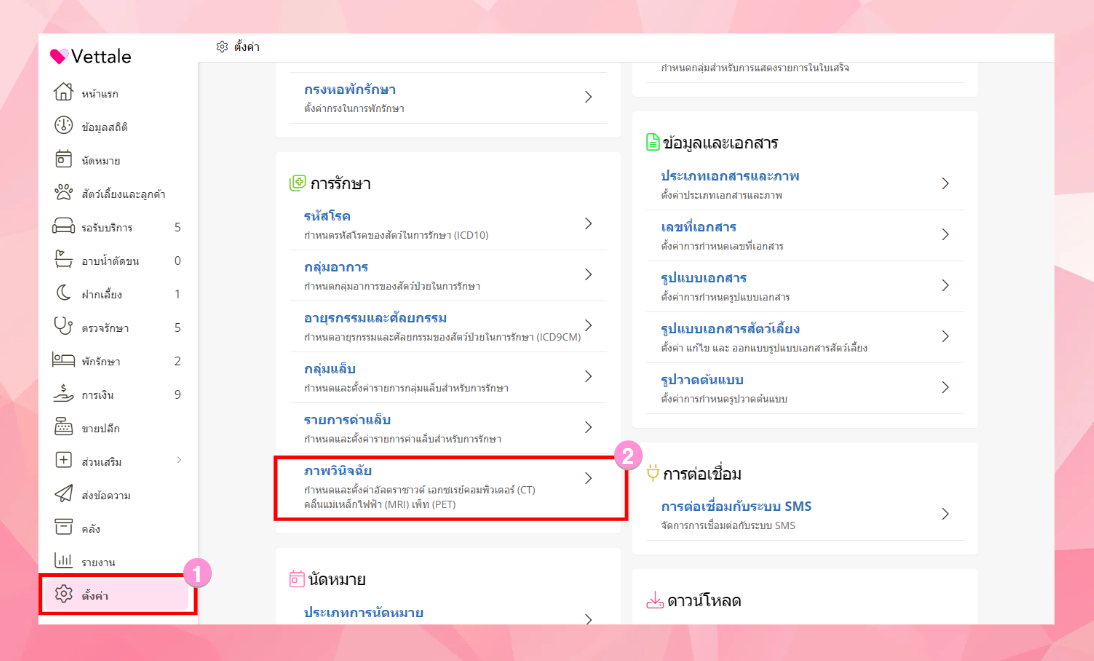Open the เลขที่เอกสาร settings link
The height and width of the screenshot is (661, 1094).
pyautogui.click(x=698, y=227)
